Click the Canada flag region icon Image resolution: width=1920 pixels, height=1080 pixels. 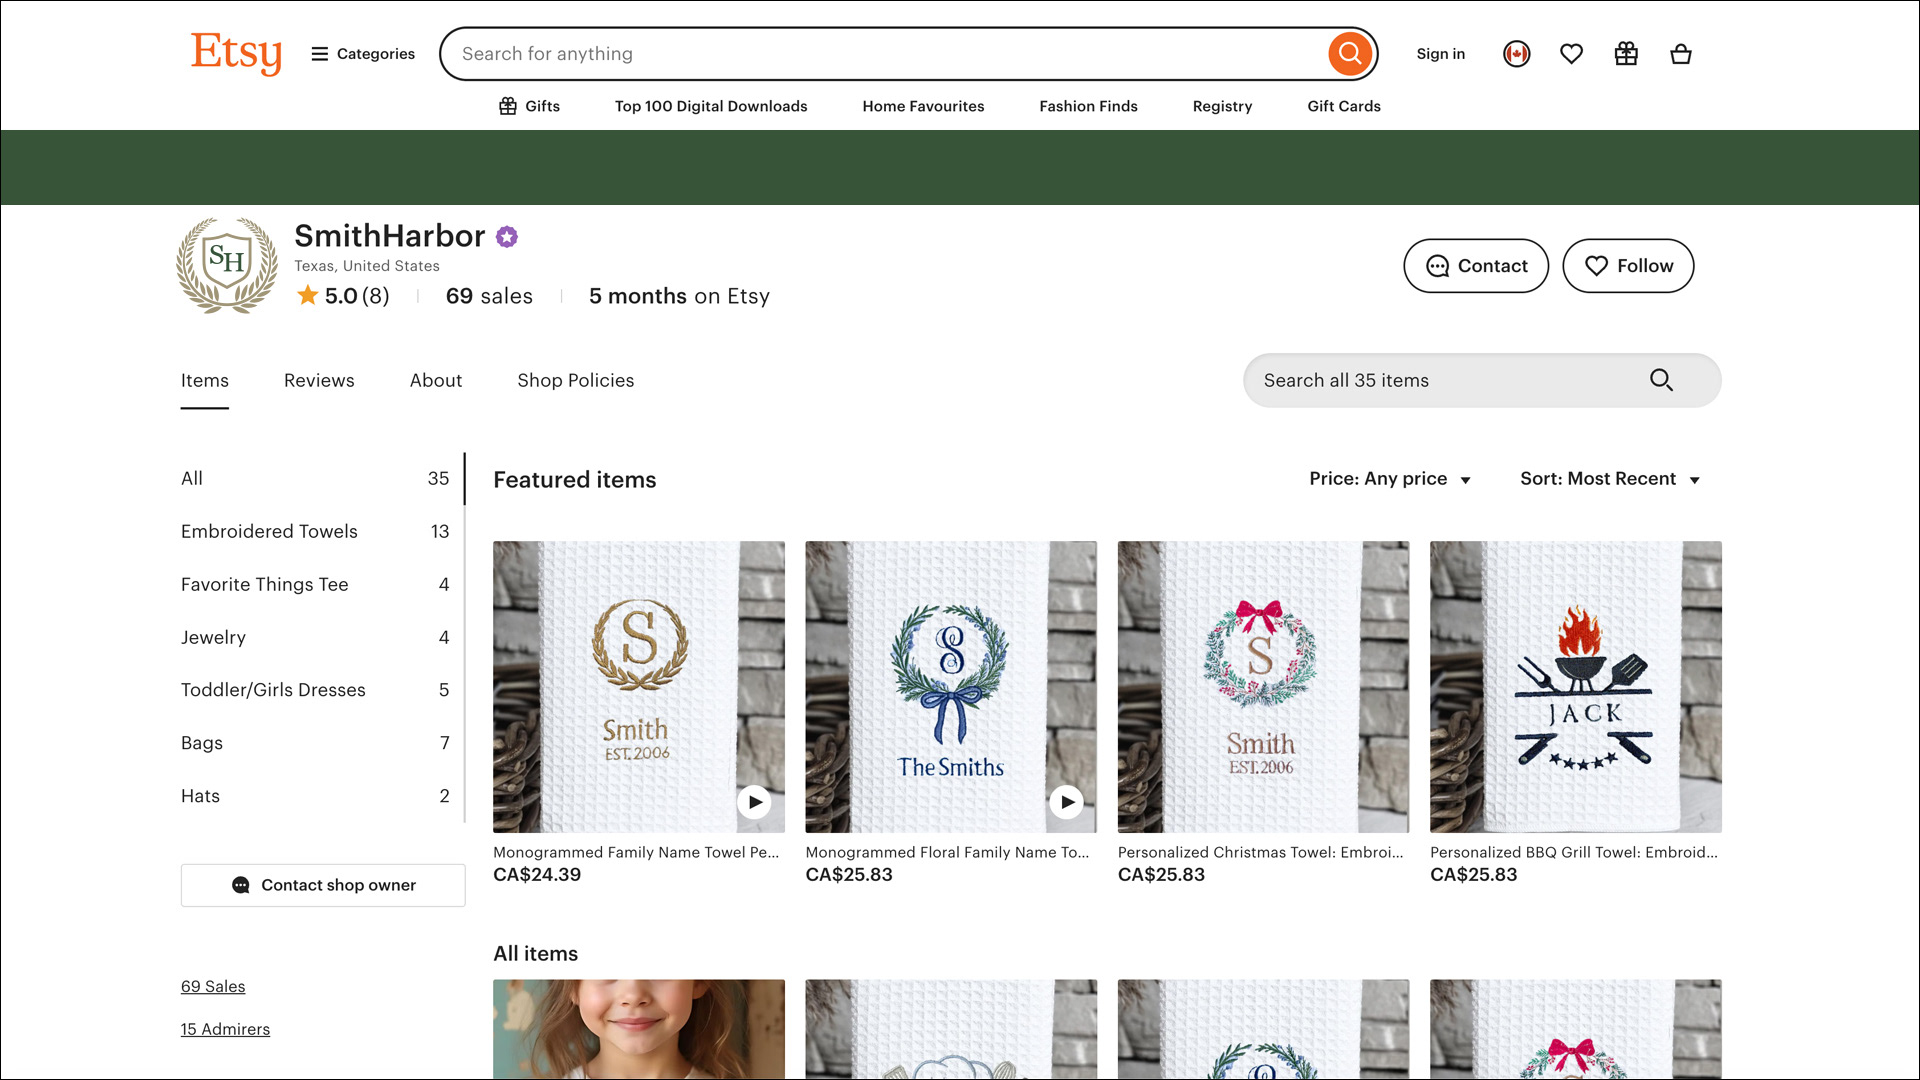tap(1516, 54)
